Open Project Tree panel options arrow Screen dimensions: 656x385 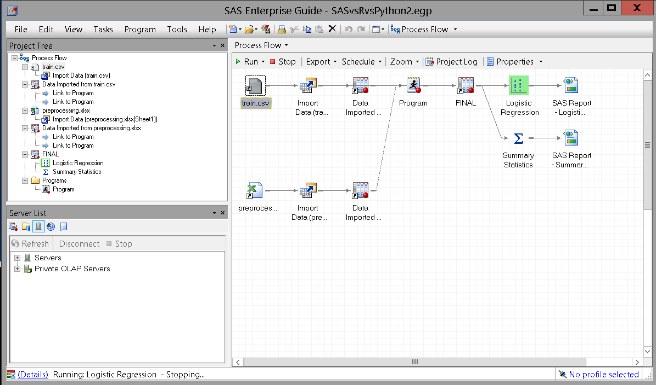[x=214, y=46]
